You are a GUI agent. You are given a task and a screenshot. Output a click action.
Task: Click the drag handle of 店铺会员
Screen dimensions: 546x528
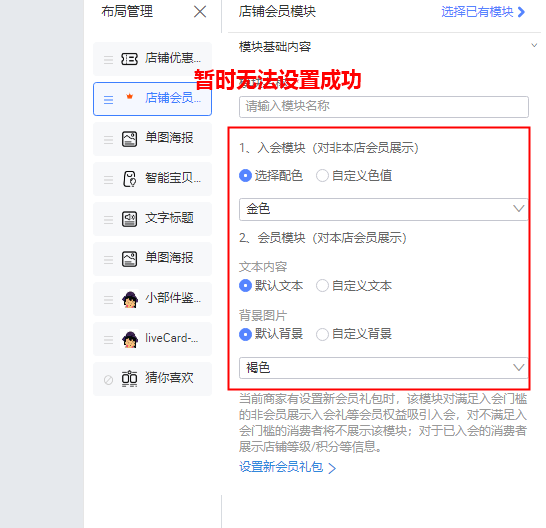coord(108,100)
